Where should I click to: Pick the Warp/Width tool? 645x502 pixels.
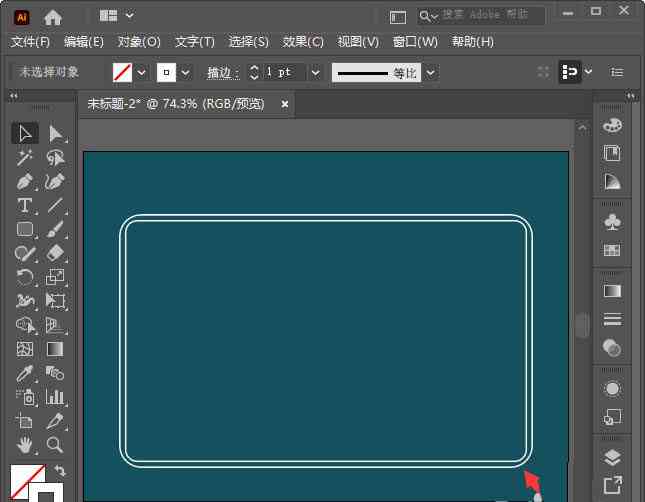point(25,301)
